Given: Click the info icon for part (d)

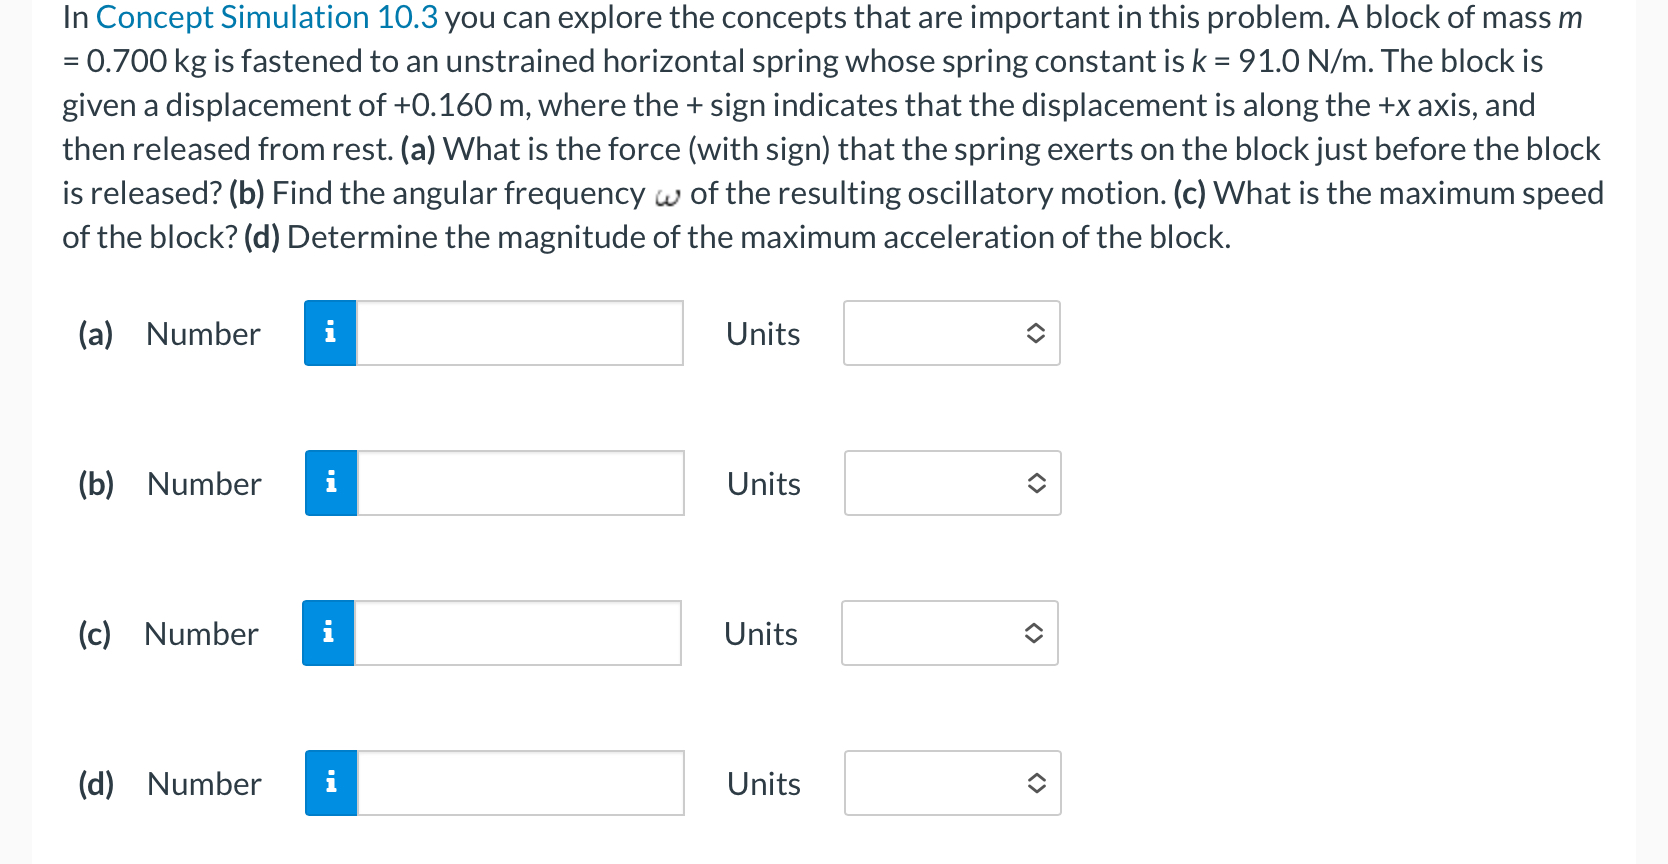Looking at the screenshot, I should [331, 783].
